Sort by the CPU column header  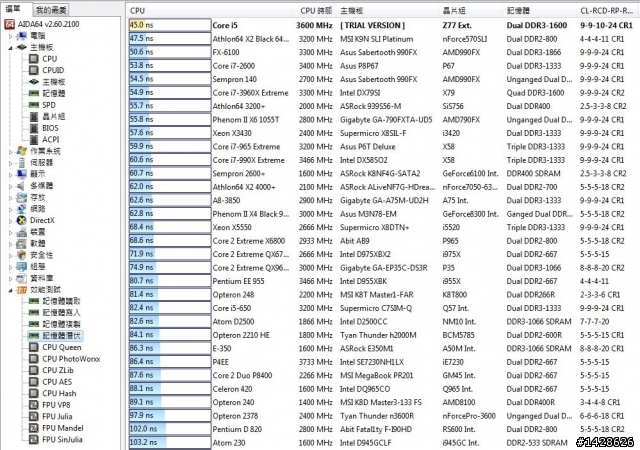pyautogui.click(x=209, y=11)
